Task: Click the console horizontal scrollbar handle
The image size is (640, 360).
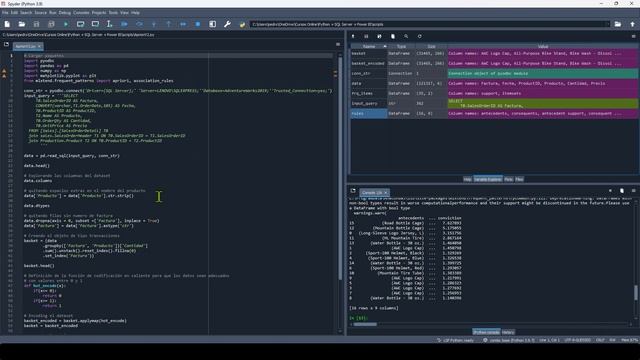Action: [x=365, y=324]
